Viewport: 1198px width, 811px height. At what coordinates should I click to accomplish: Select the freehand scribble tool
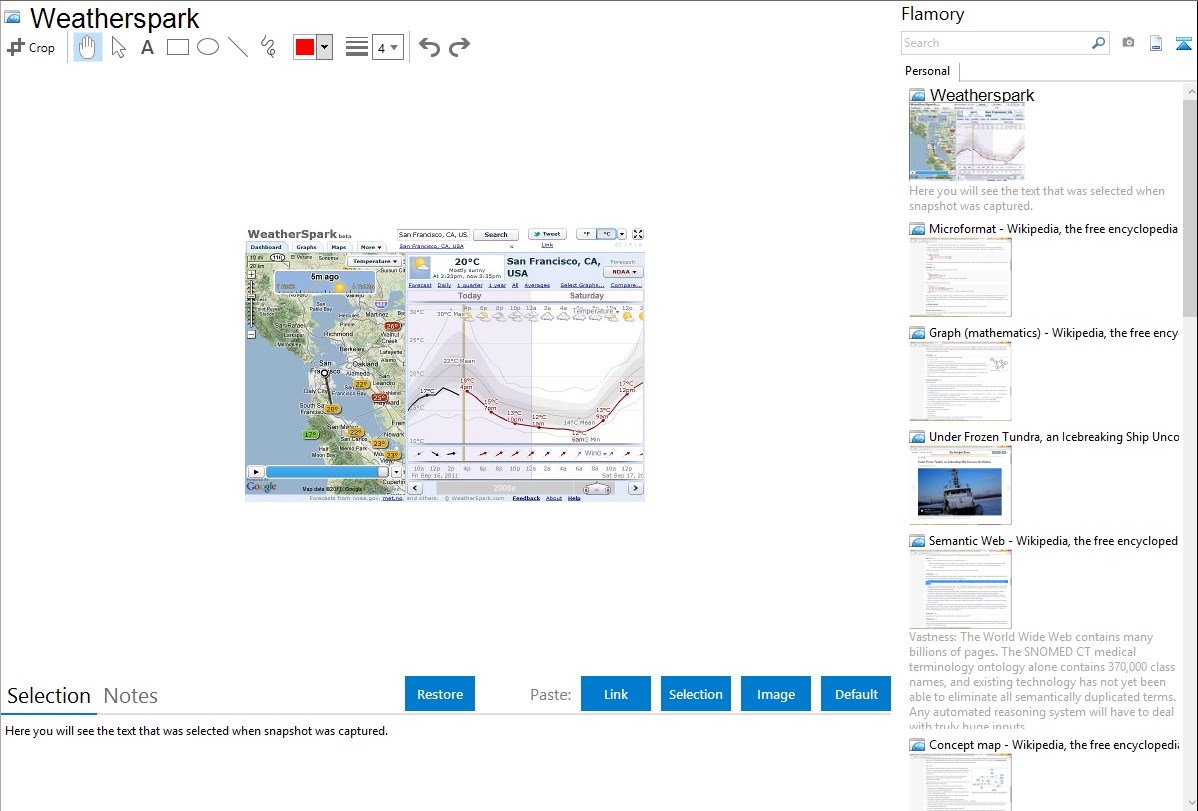[268, 47]
